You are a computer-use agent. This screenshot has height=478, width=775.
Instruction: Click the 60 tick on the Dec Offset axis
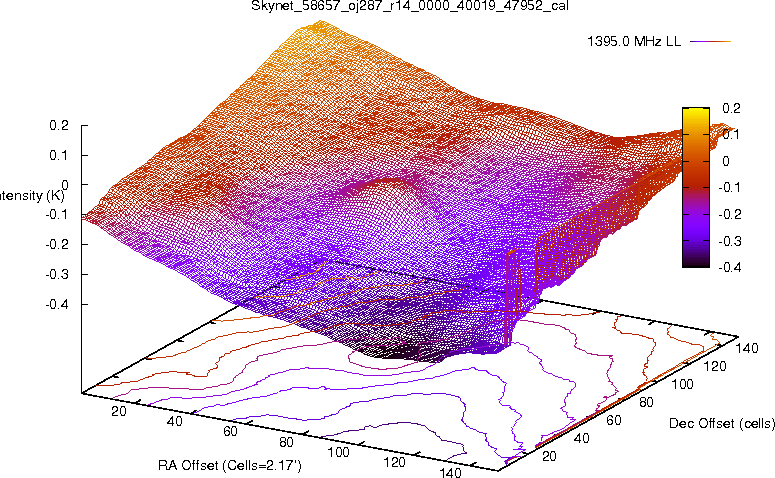tap(614, 420)
